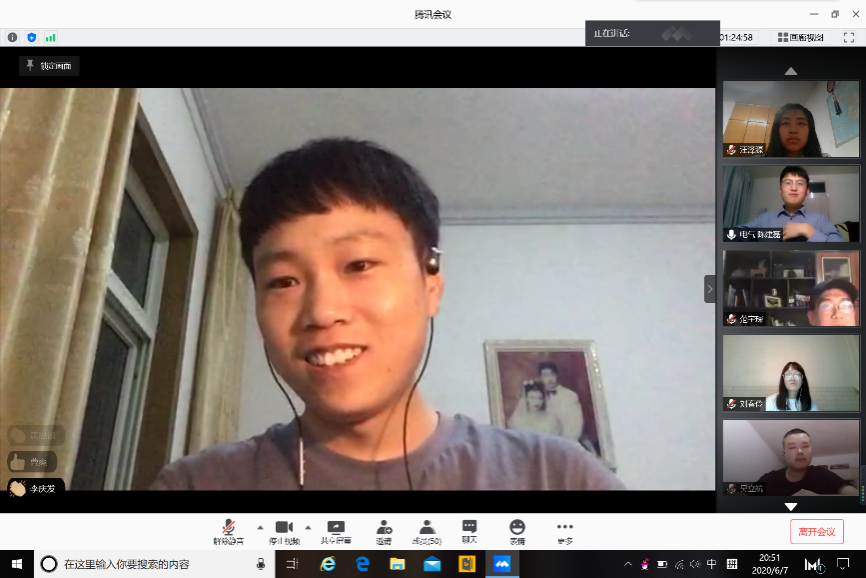Click the Cortana circle icon
Screen dimensions: 866x578
(49, 564)
